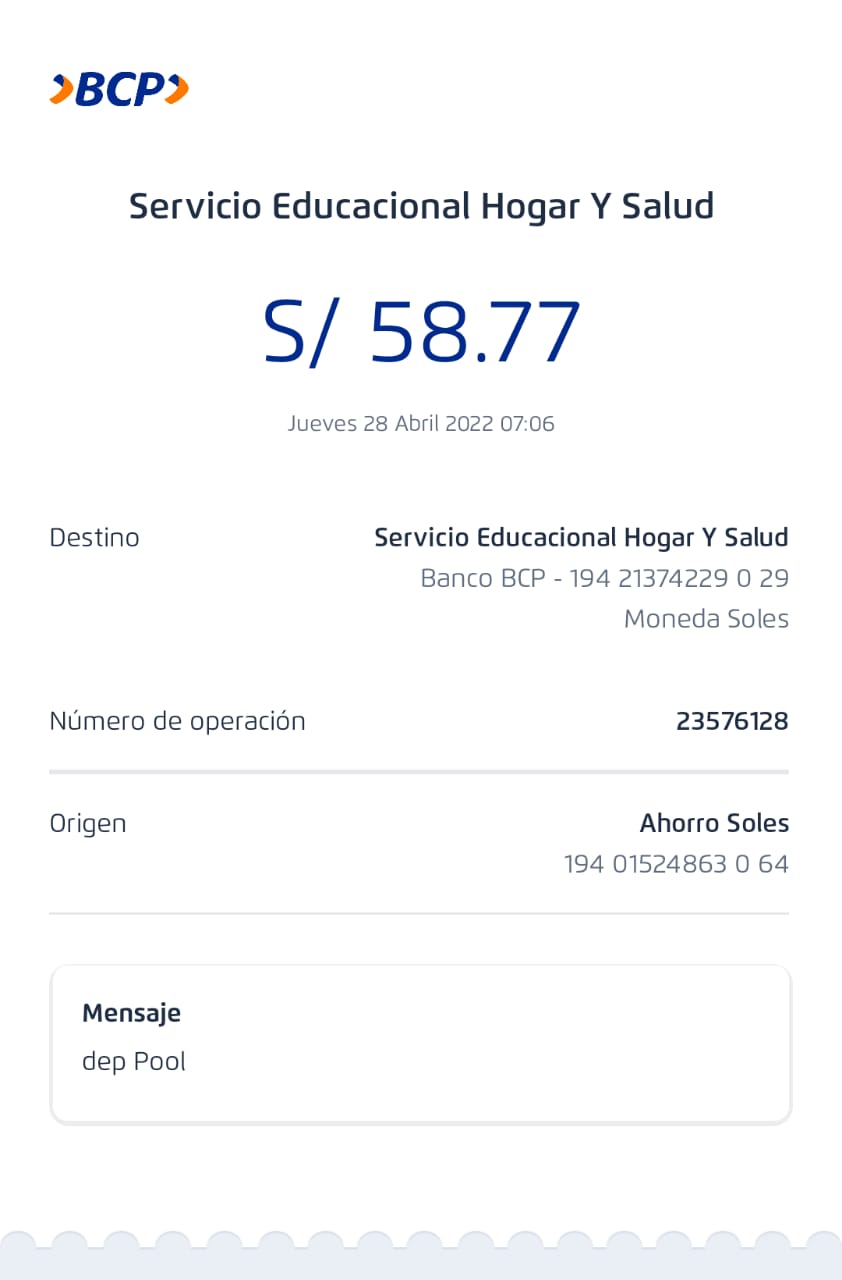Image resolution: width=842 pixels, height=1280 pixels.
Task: Select origin account 194 01524863 0 64
Action: [676, 864]
